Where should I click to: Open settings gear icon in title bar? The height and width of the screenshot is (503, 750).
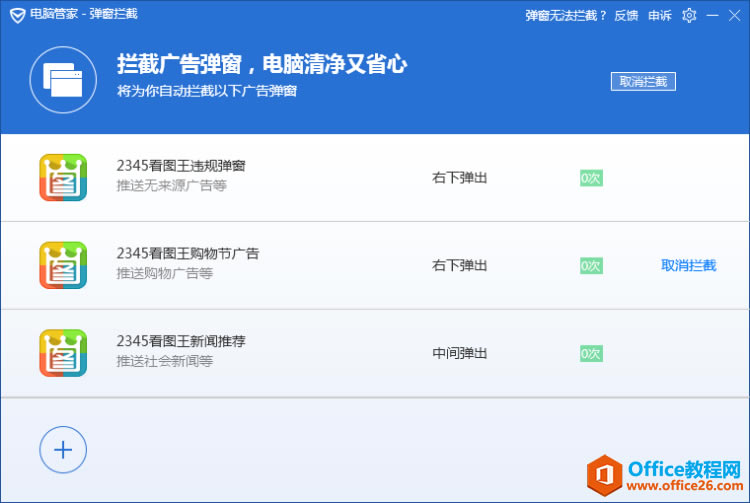click(689, 16)
